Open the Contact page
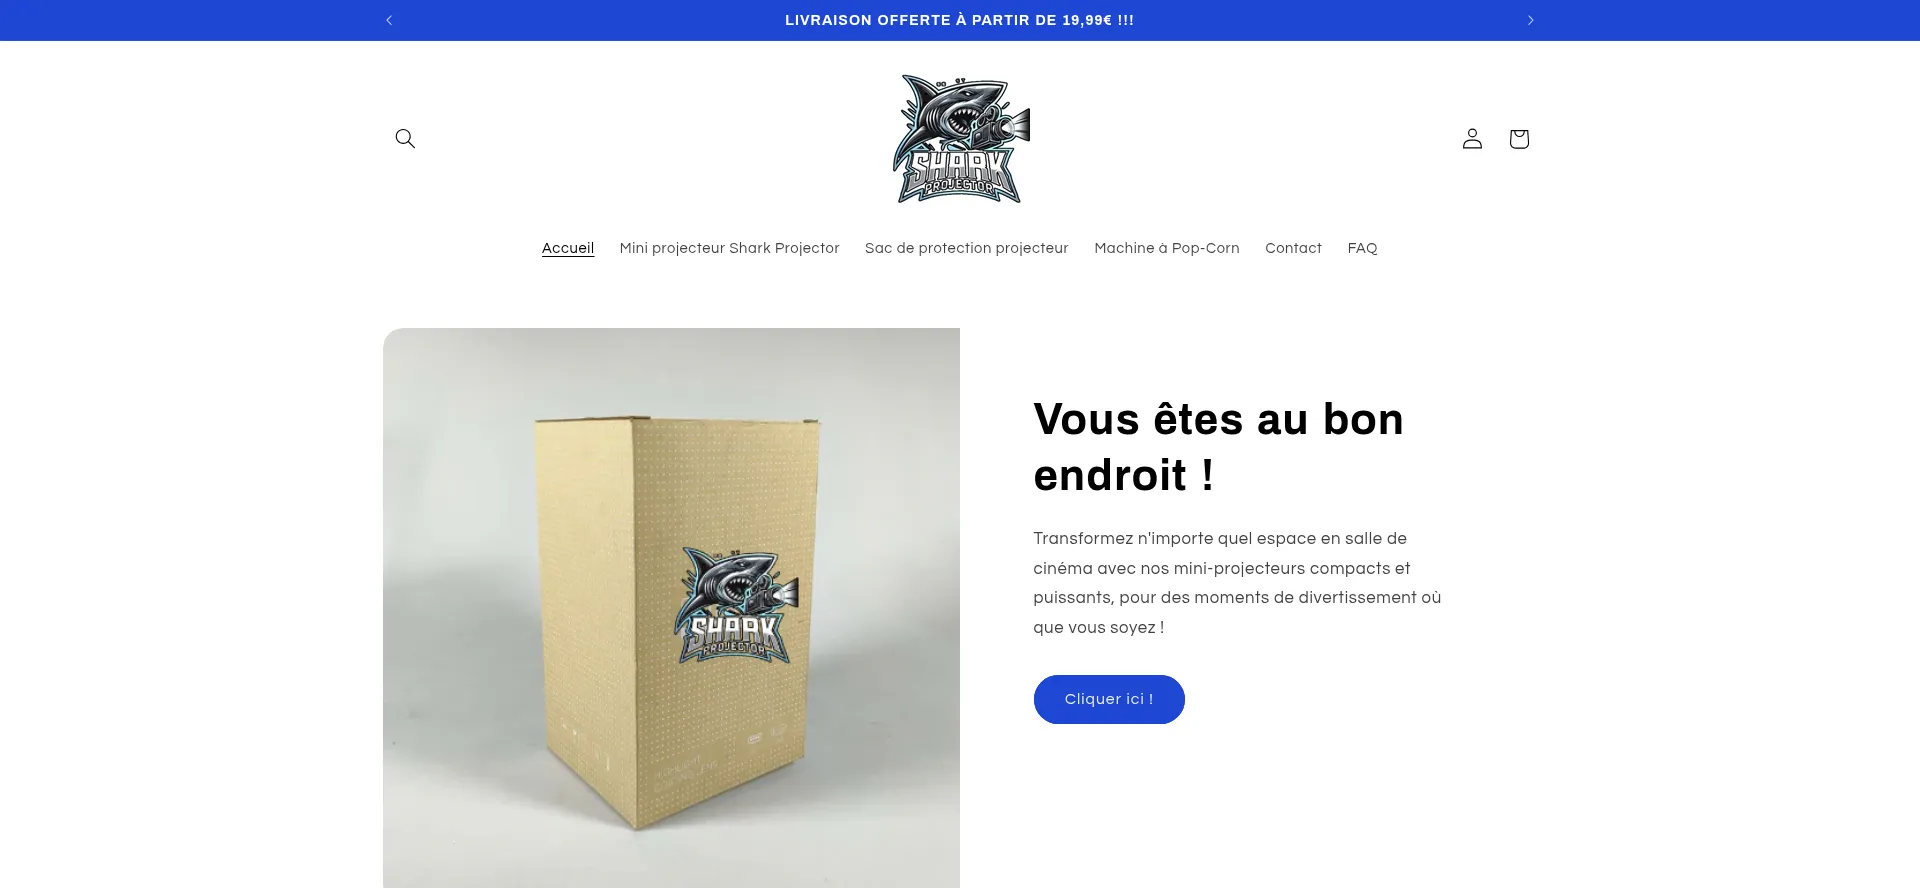Screen dimensions: 1920x888 [x=1293, y=248]
